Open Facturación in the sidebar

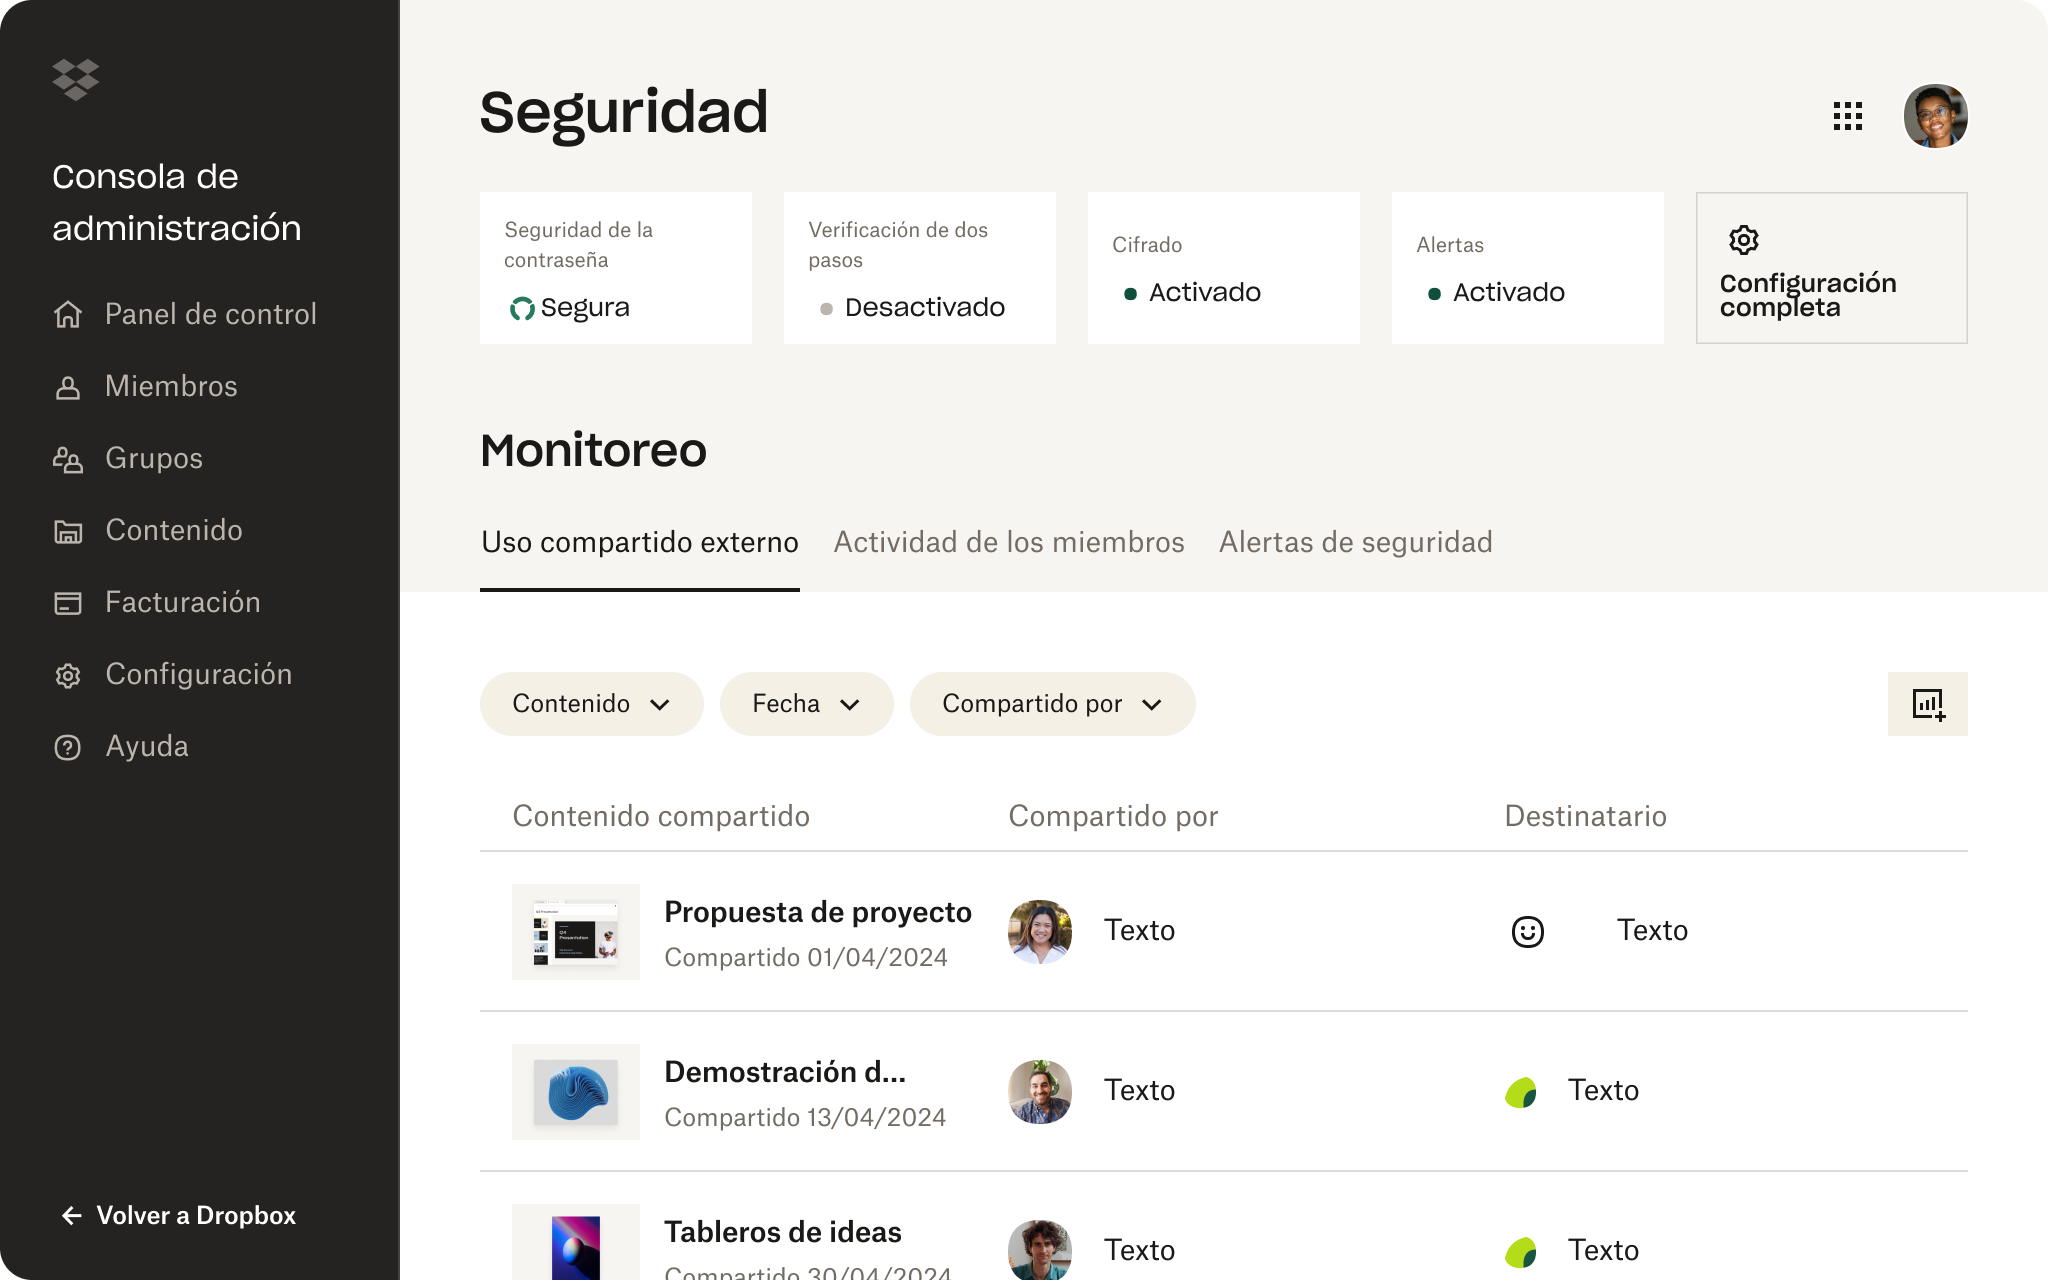pos(157,602)
